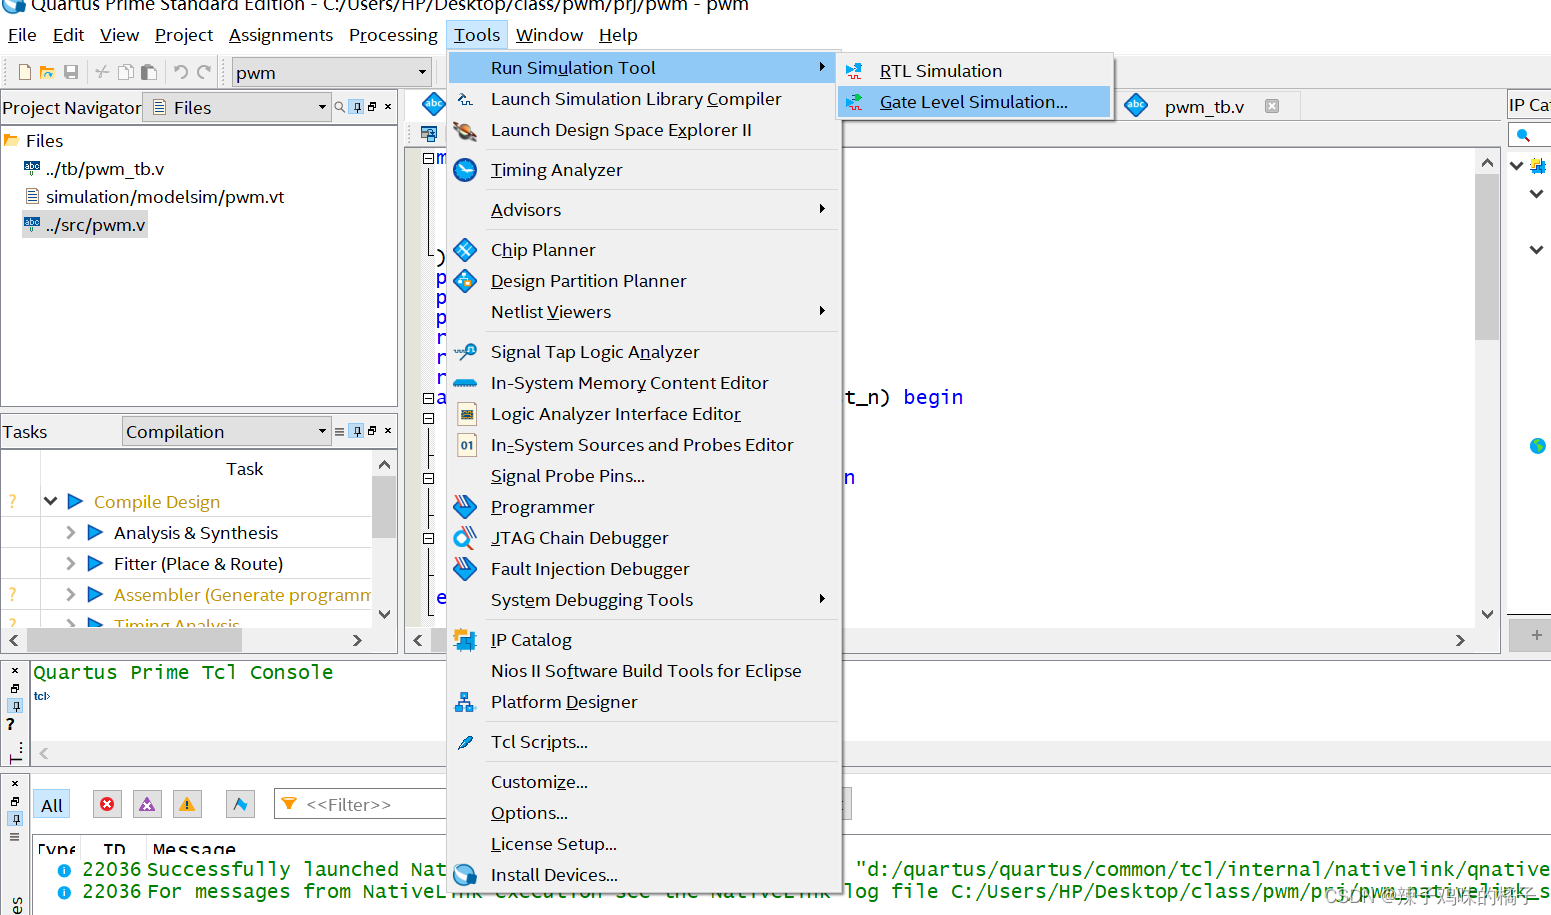Open the File menu
Viewport: 1551px width, 915px height.
pyautogui.click(x=22, y=35)
